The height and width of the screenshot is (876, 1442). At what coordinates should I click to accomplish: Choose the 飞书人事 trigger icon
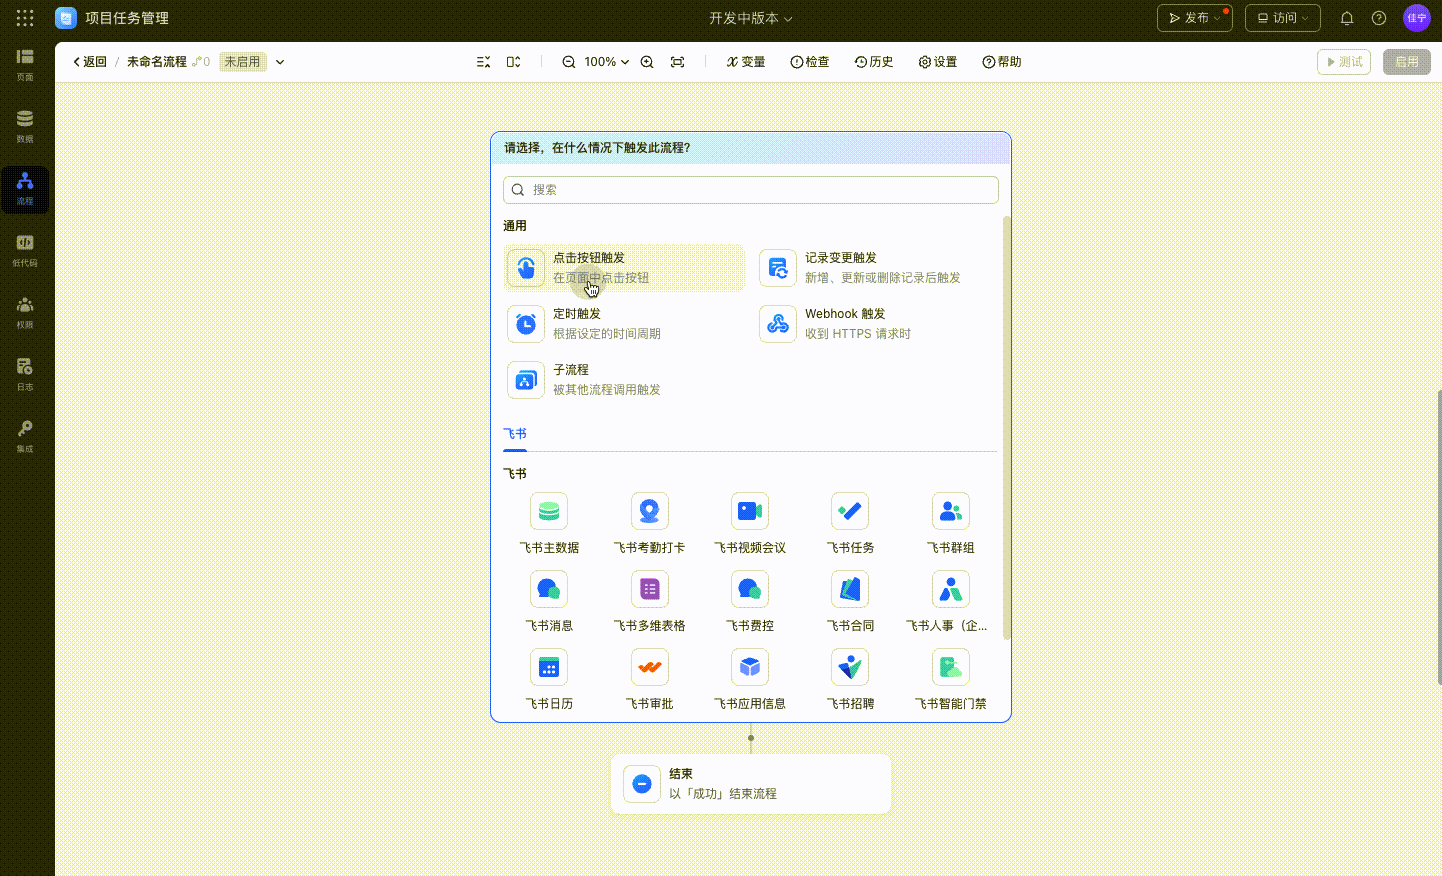[x=951, y=589]
